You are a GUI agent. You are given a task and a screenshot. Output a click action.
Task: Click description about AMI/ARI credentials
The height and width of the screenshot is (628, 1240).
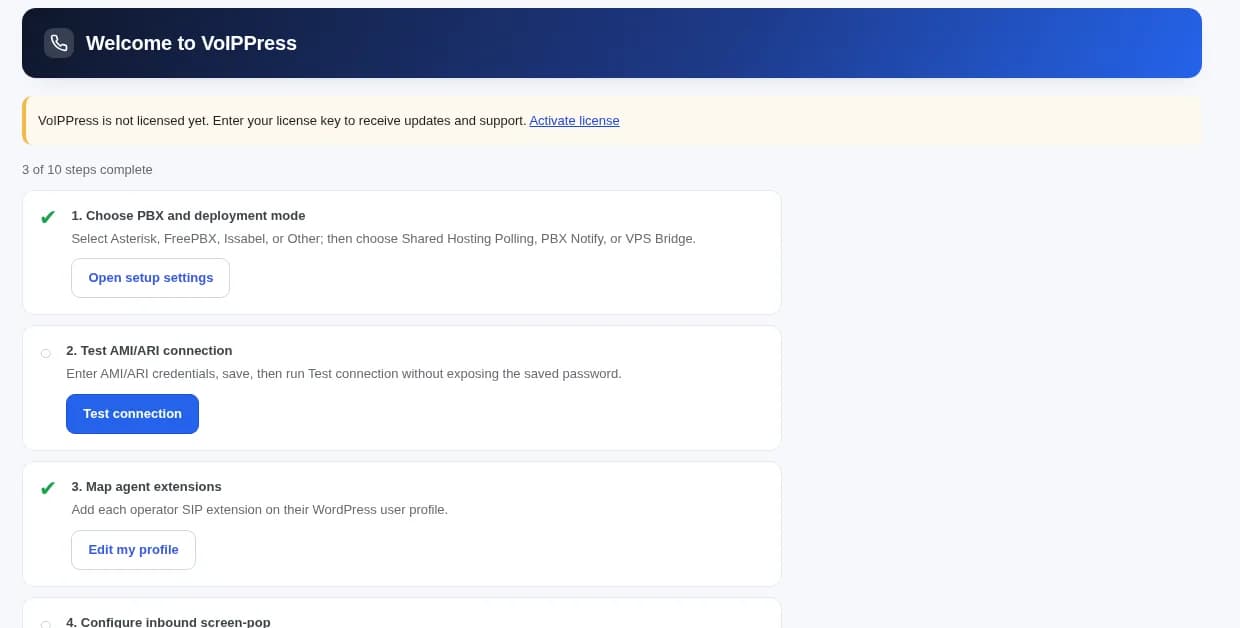pyautogui.click(x=344, y=374)
